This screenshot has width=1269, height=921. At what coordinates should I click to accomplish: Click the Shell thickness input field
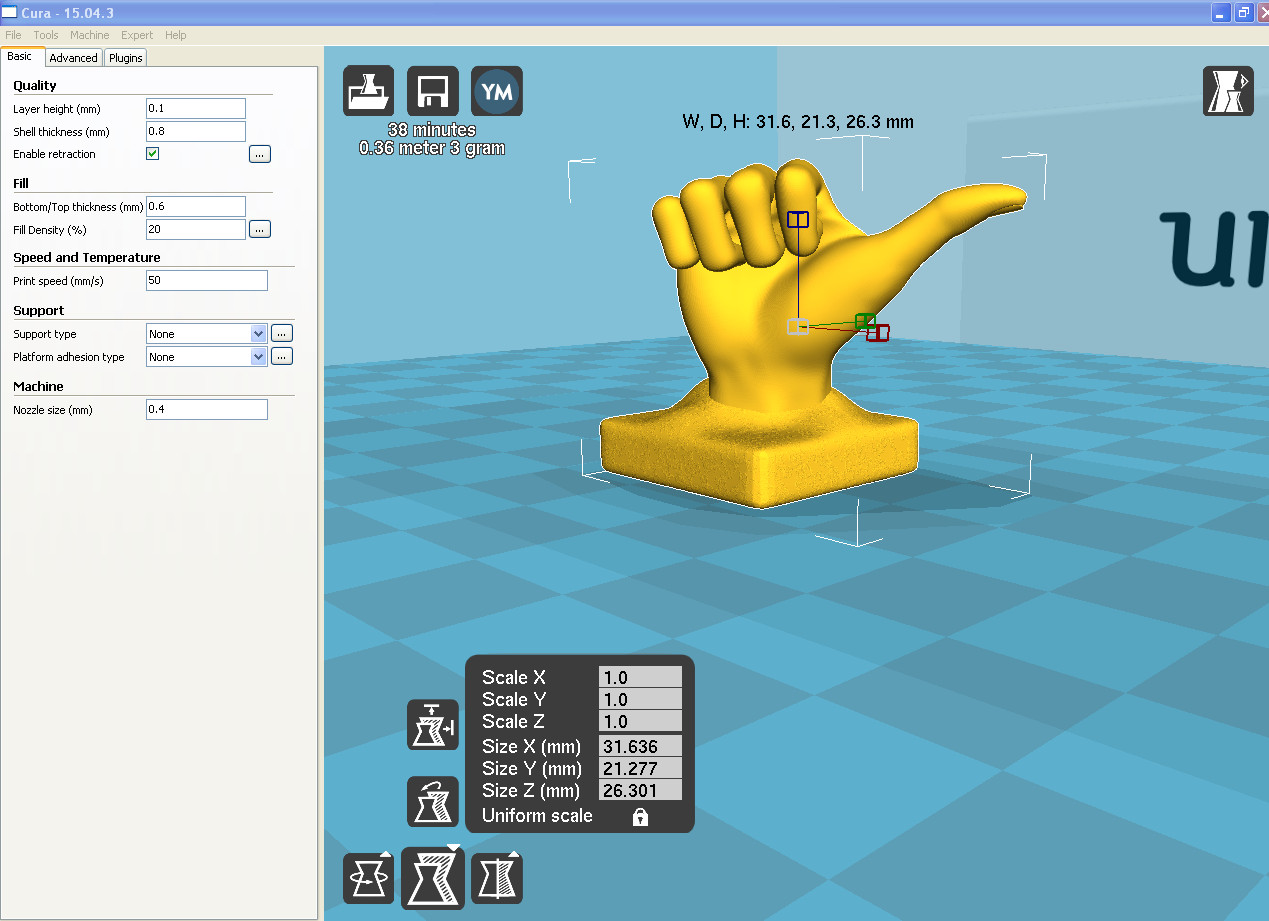pos(196,131)
